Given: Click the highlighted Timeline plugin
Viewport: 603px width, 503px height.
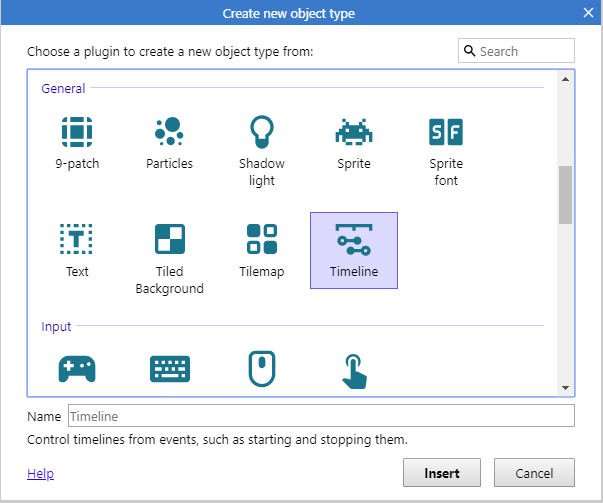Looking at the screenshot, I should [354, 250].
